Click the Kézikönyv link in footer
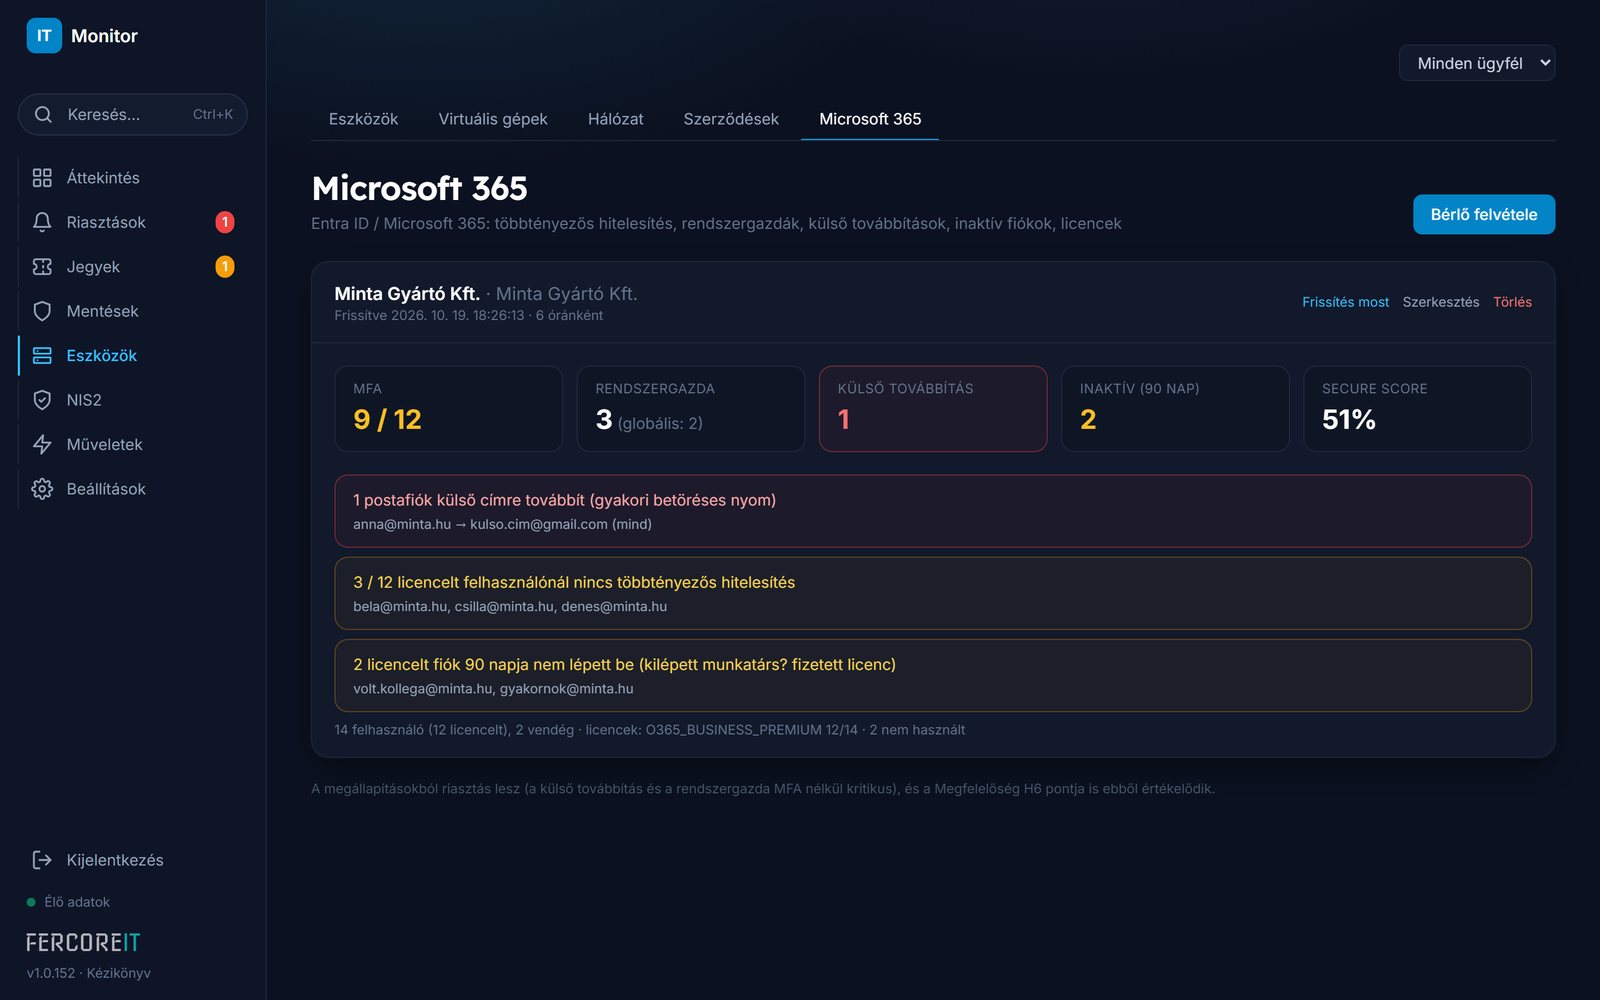1600x1000 pixels. [119, 973]
